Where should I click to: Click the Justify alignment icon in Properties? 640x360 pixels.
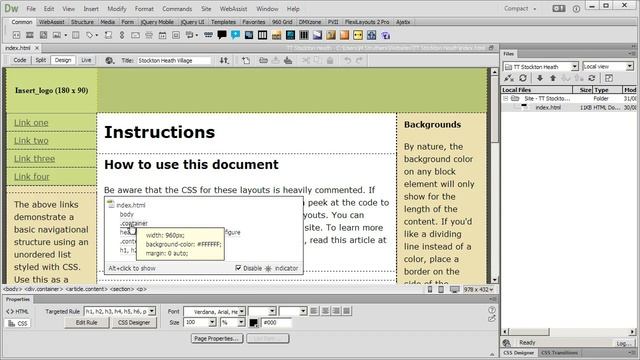(347, 311)
